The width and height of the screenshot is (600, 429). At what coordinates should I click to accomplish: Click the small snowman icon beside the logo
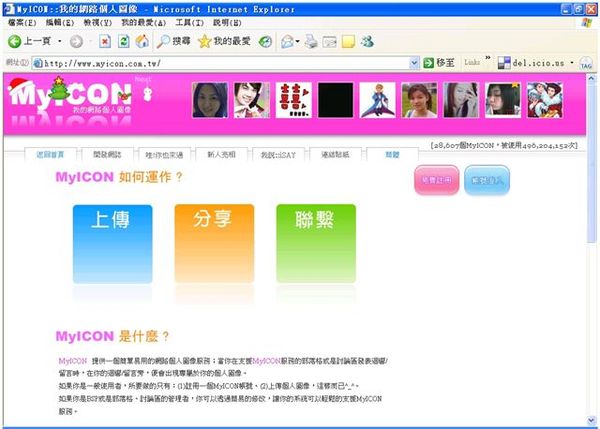pyautogui.click(x=147, y=94)
